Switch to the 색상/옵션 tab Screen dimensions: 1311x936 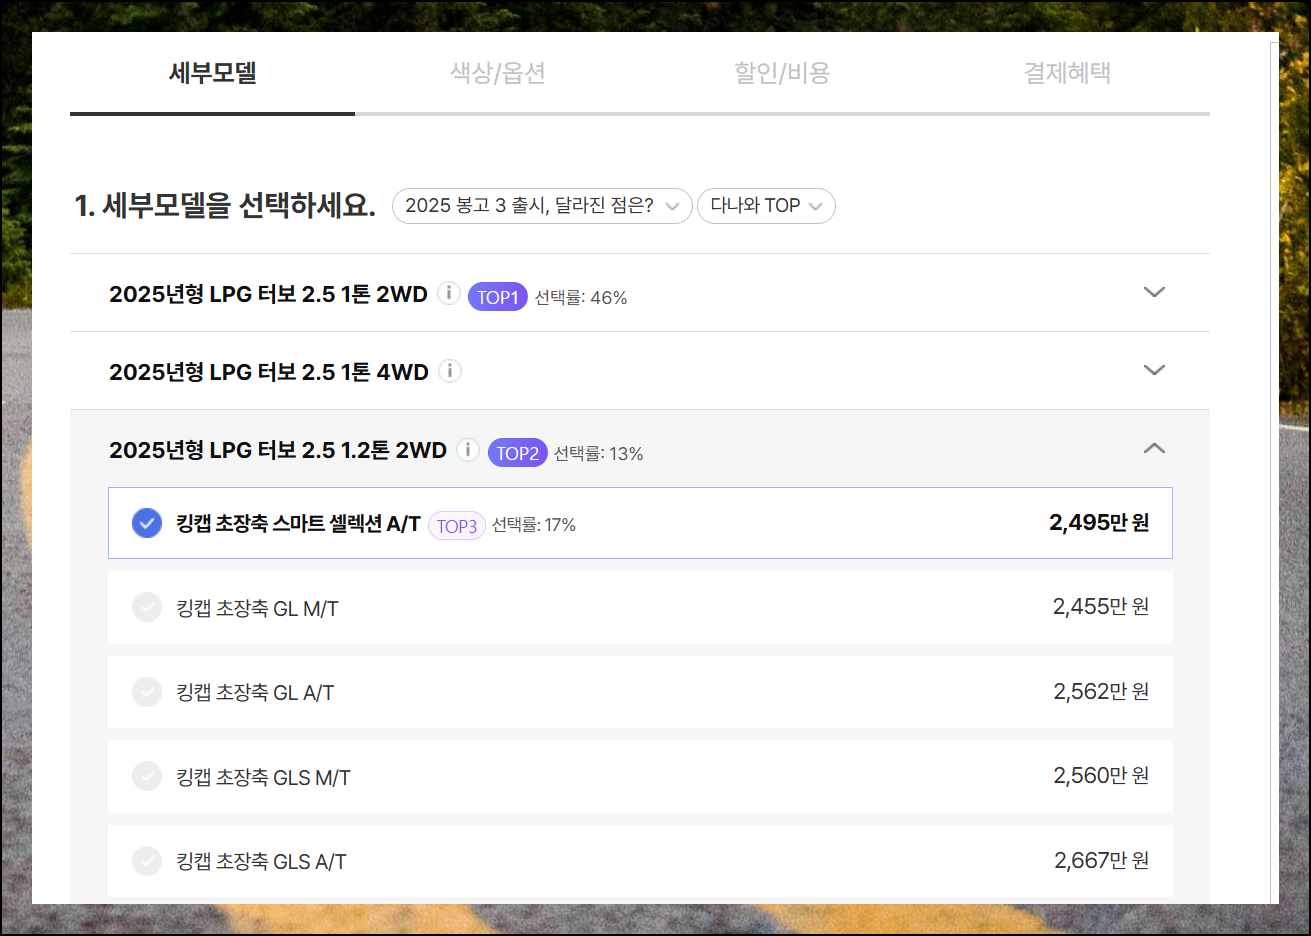[497, 73]
